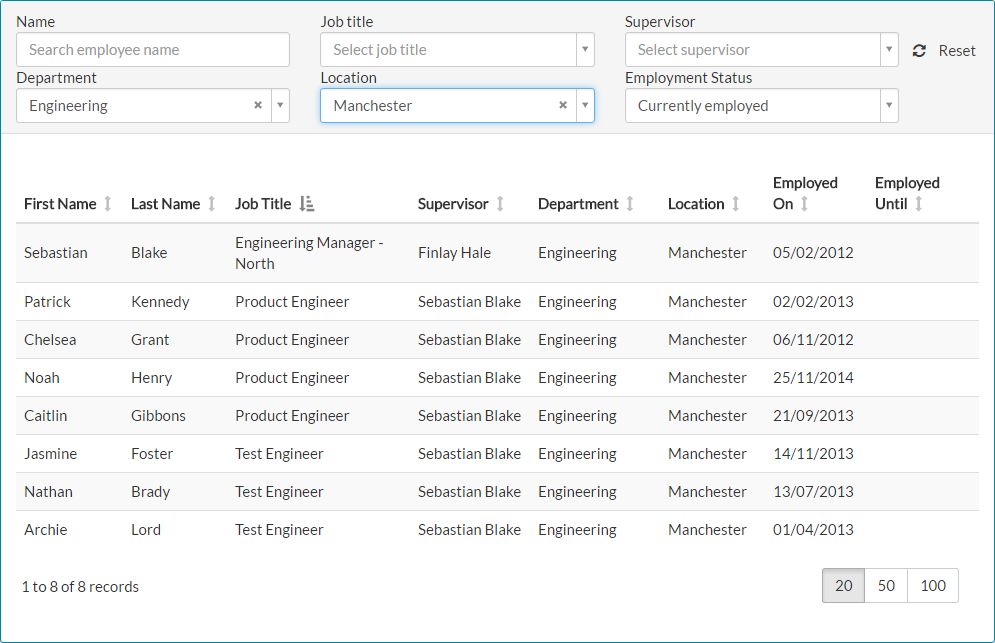Sort by Employed On column icon
The image size is (995, 643).
(804, 204)
